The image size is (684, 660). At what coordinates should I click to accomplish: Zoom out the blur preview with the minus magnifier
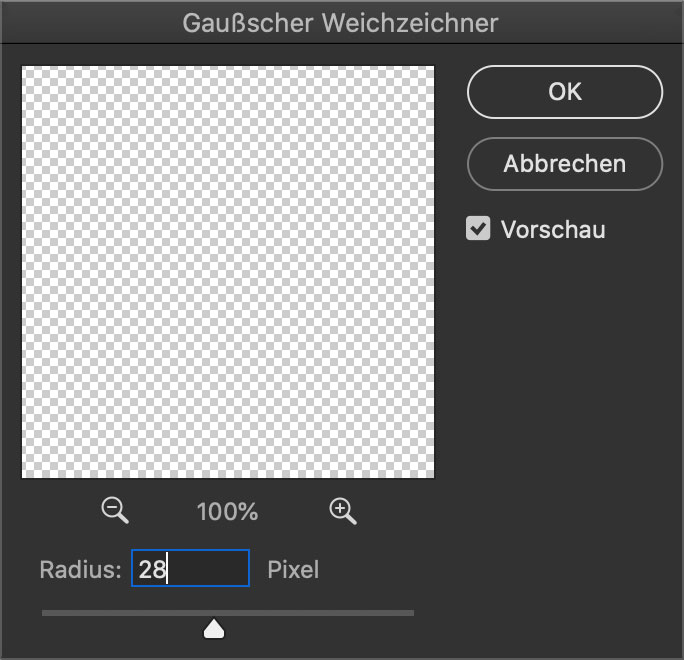(115, 510)
